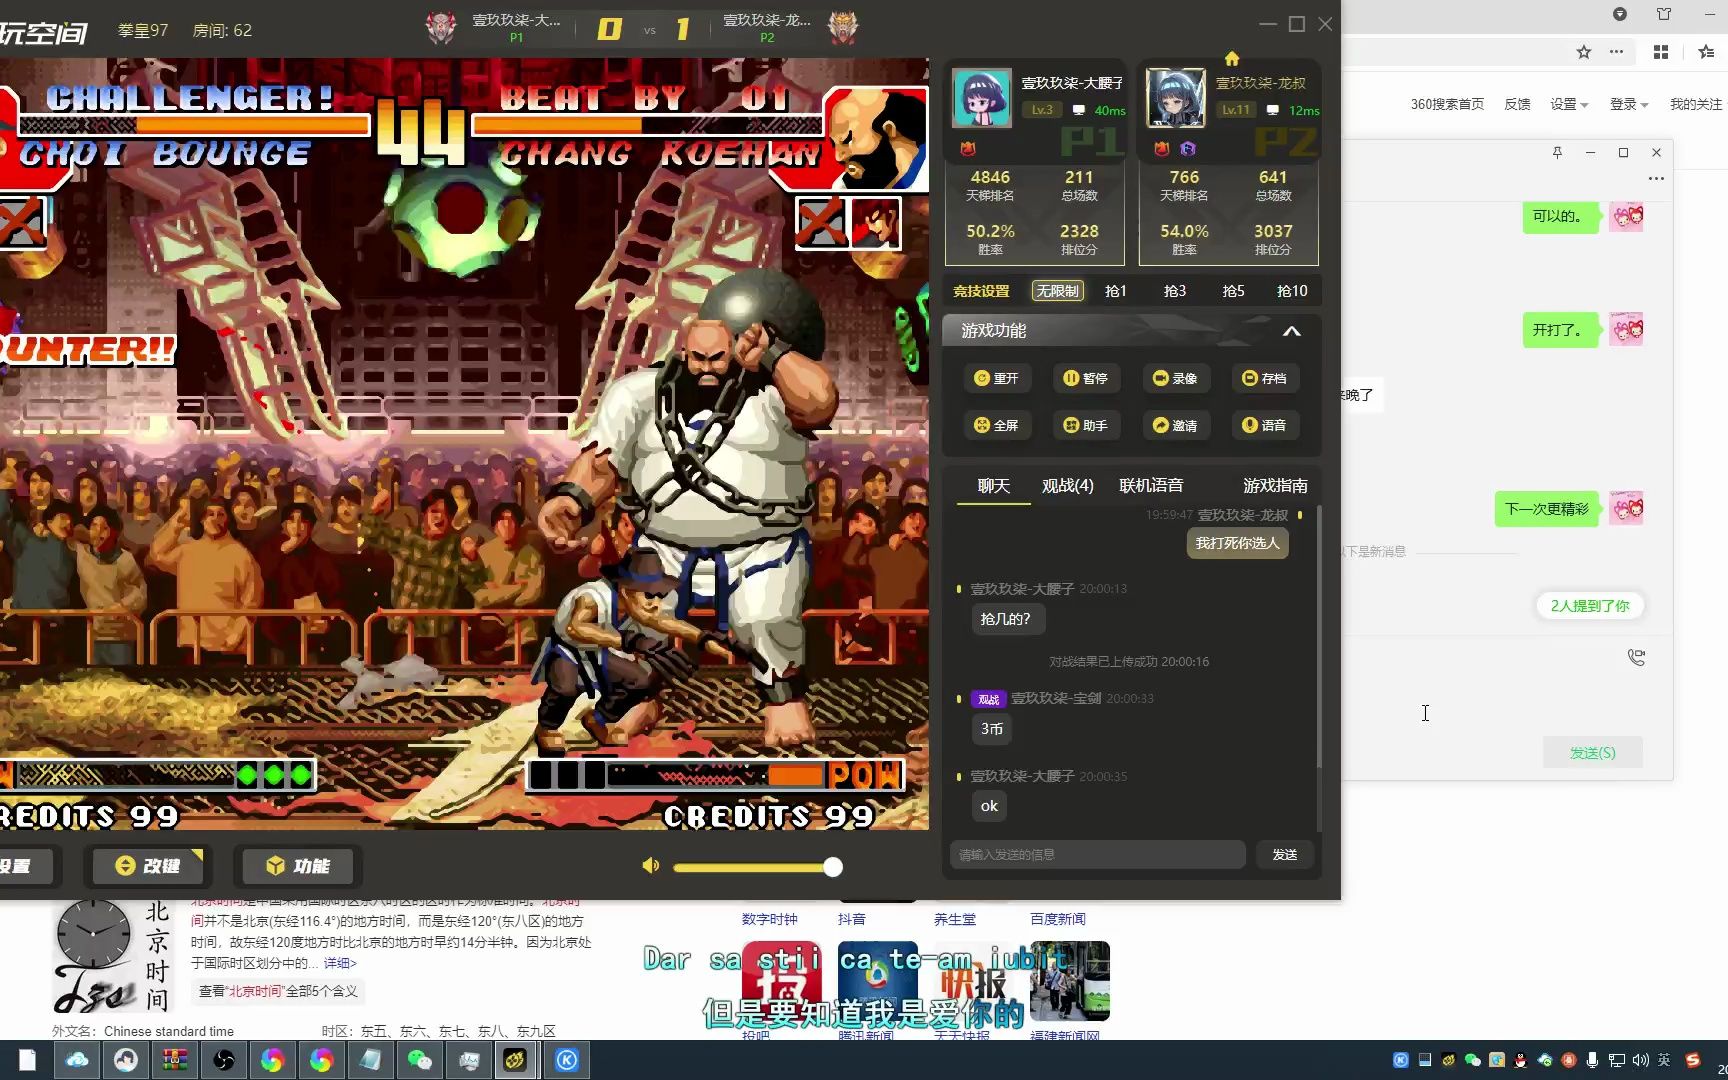Click the 2人提到了你 mention notice
Viewport: 1728px width, 1080px height.
1589,606
